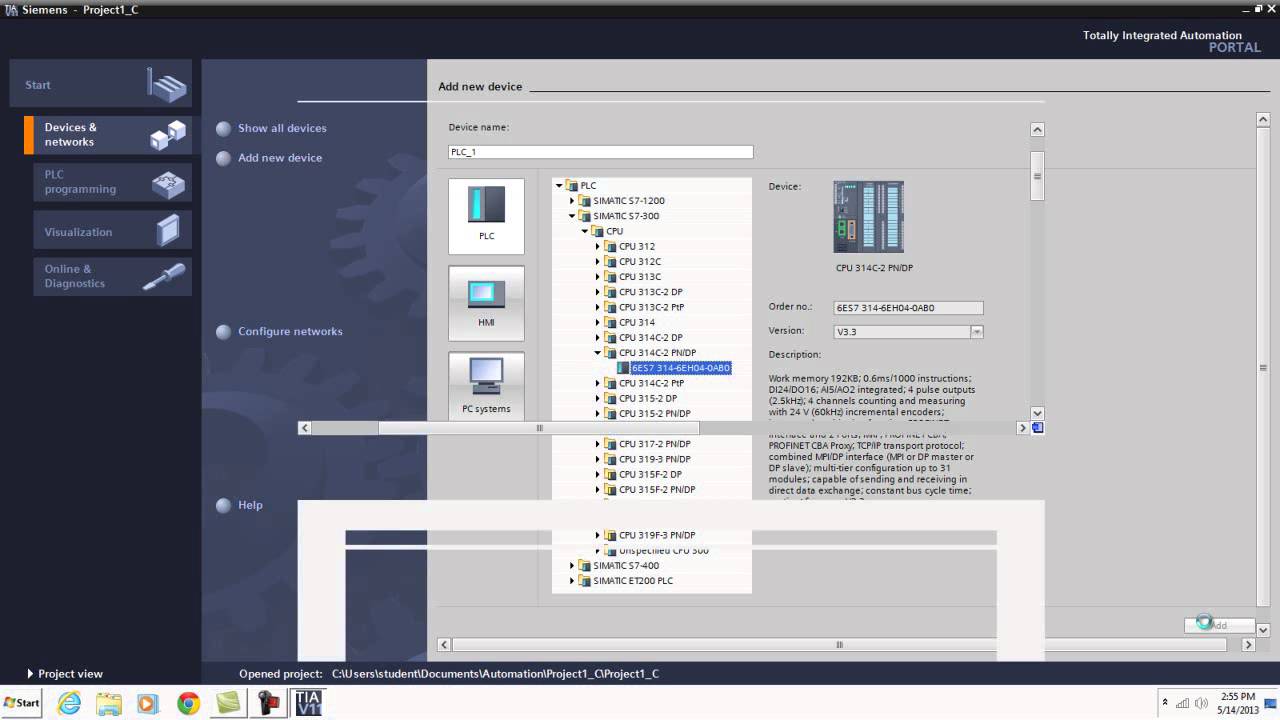Select the HMI device category icon
Screen dimensions: 1280x720
coord(486,303)
